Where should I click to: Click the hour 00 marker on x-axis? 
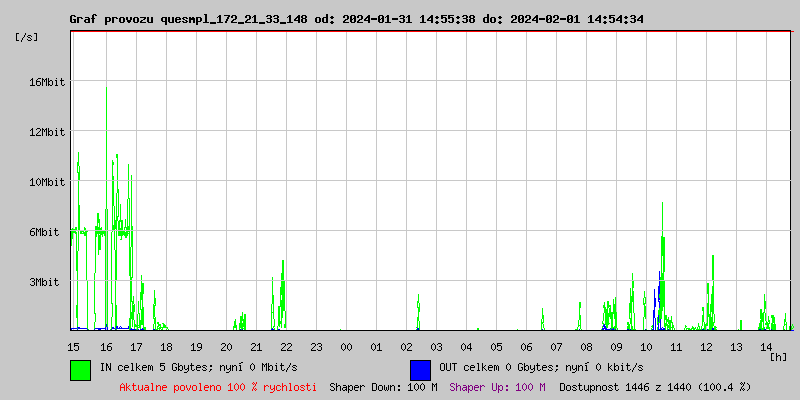point(346,346)
